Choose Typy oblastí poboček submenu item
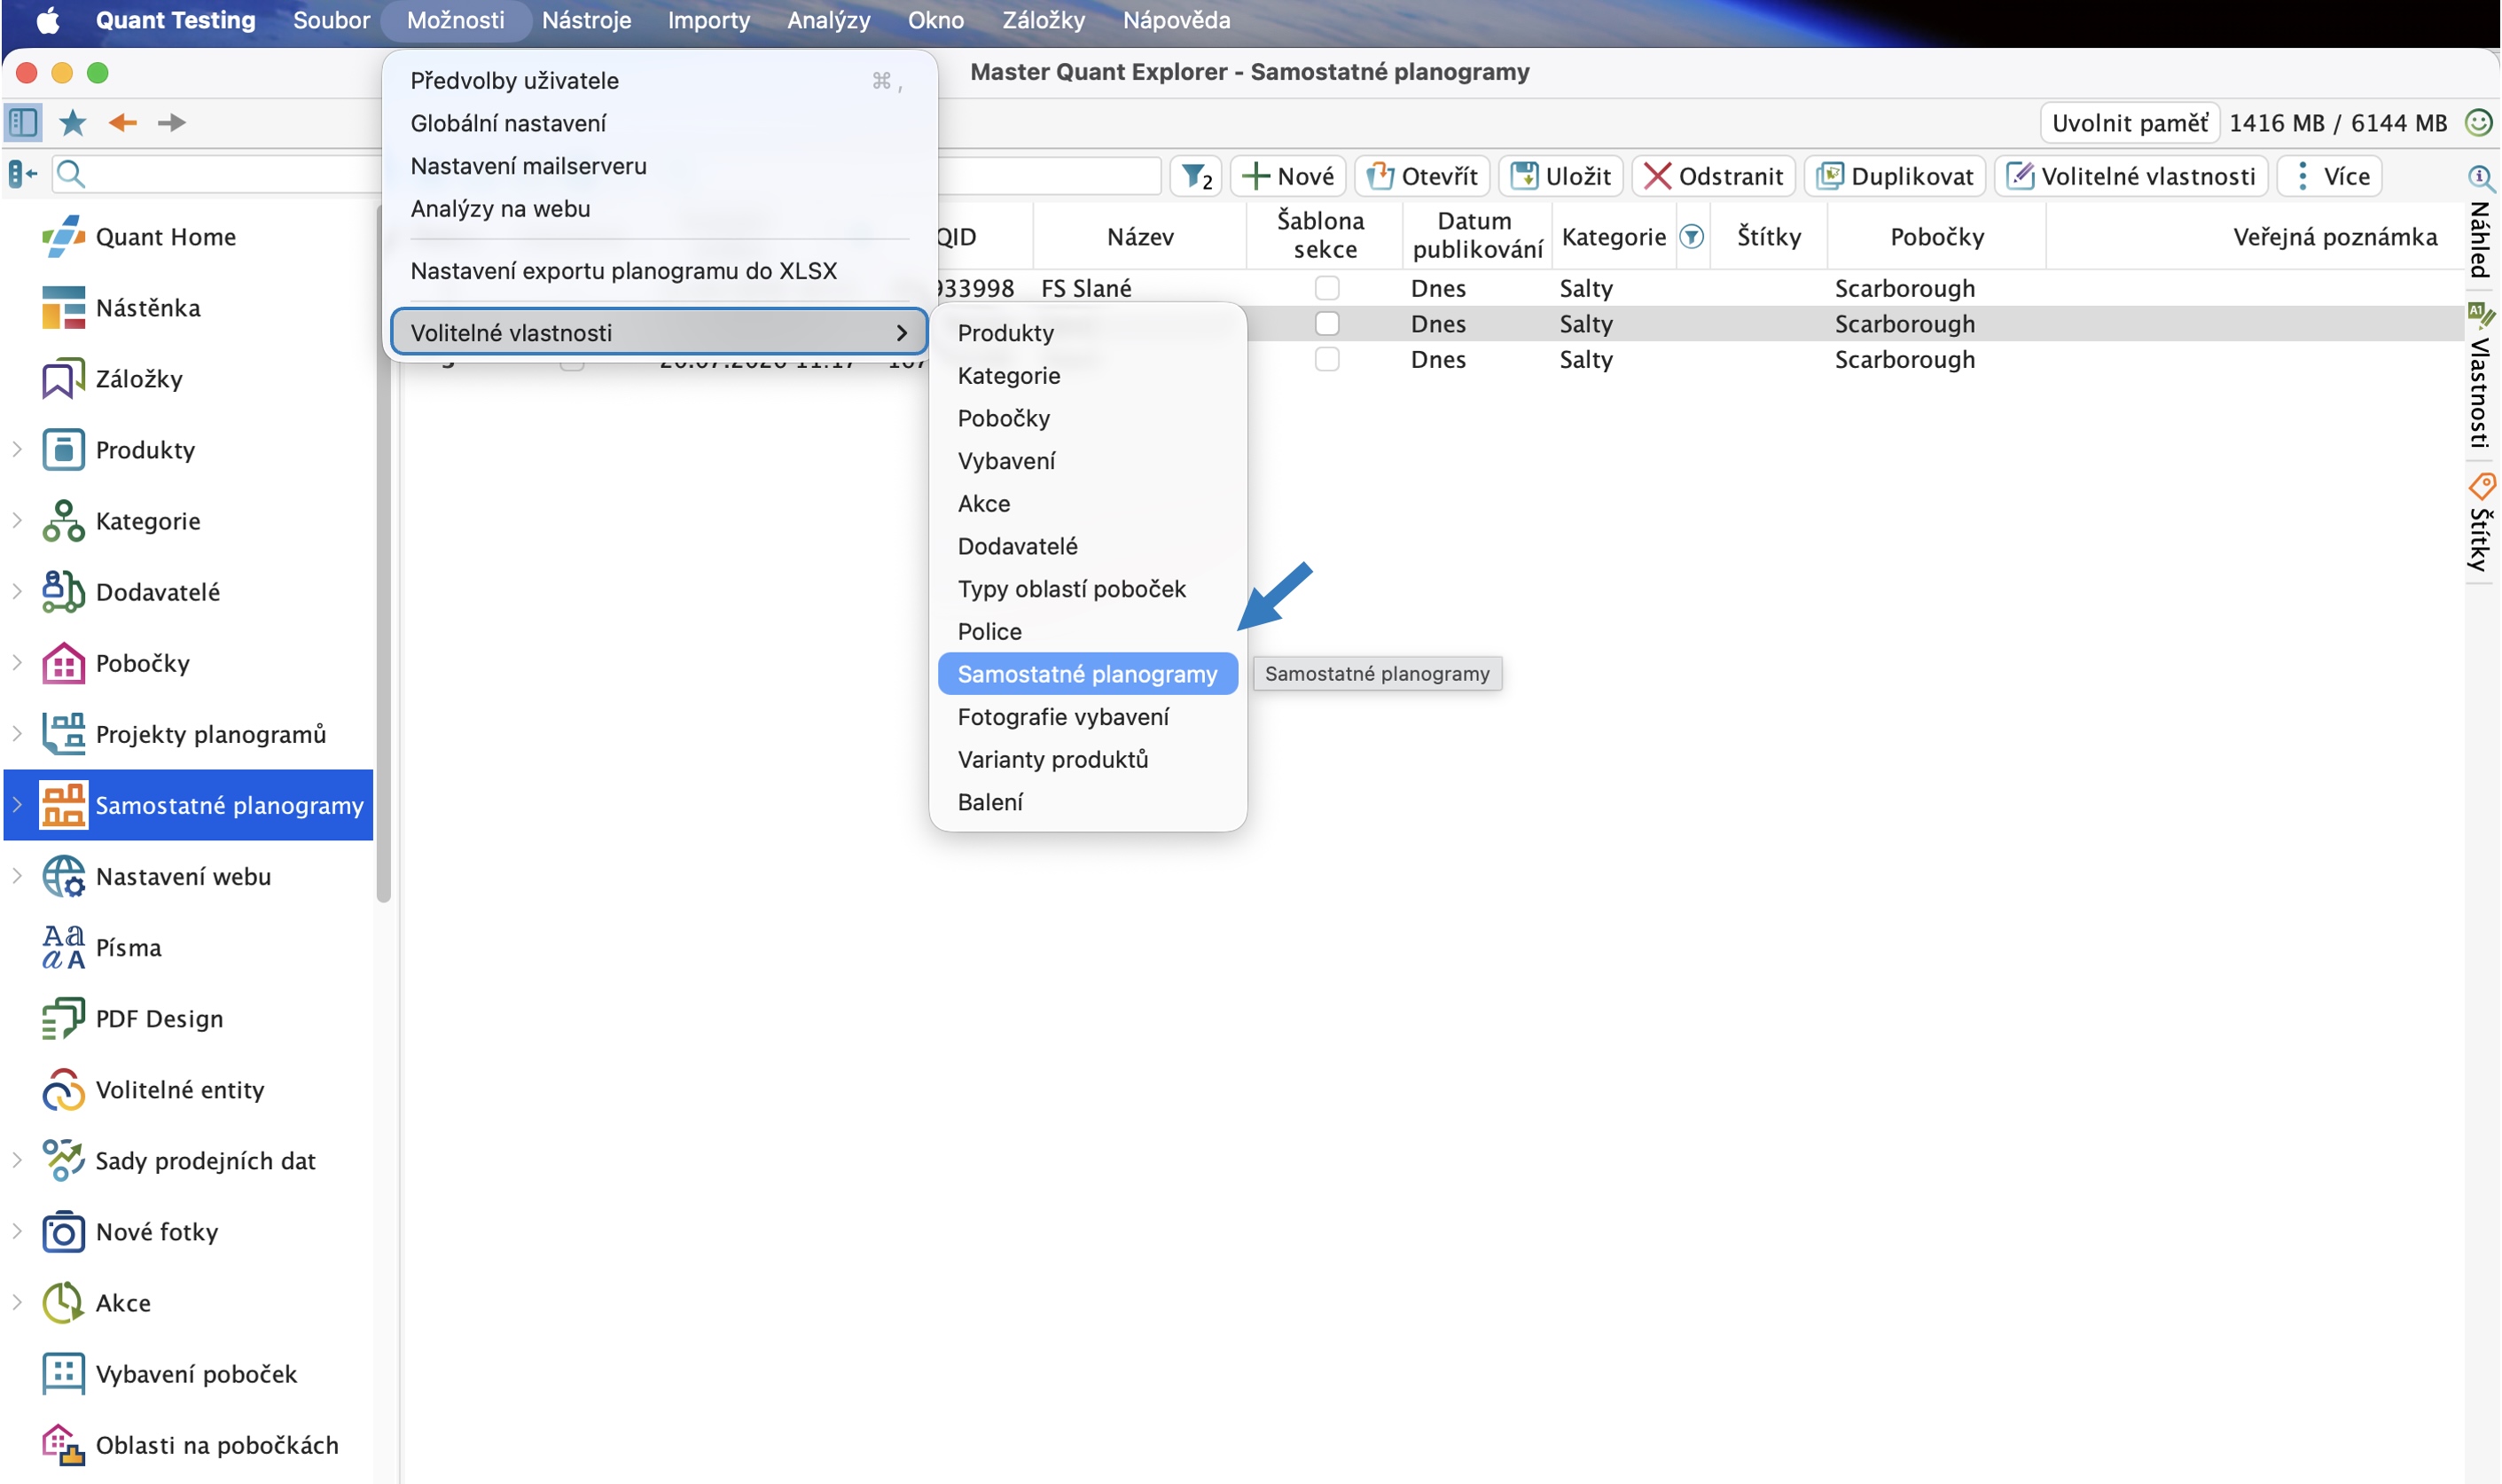Viewport: 2502px width, 1484px height. 1087,589
